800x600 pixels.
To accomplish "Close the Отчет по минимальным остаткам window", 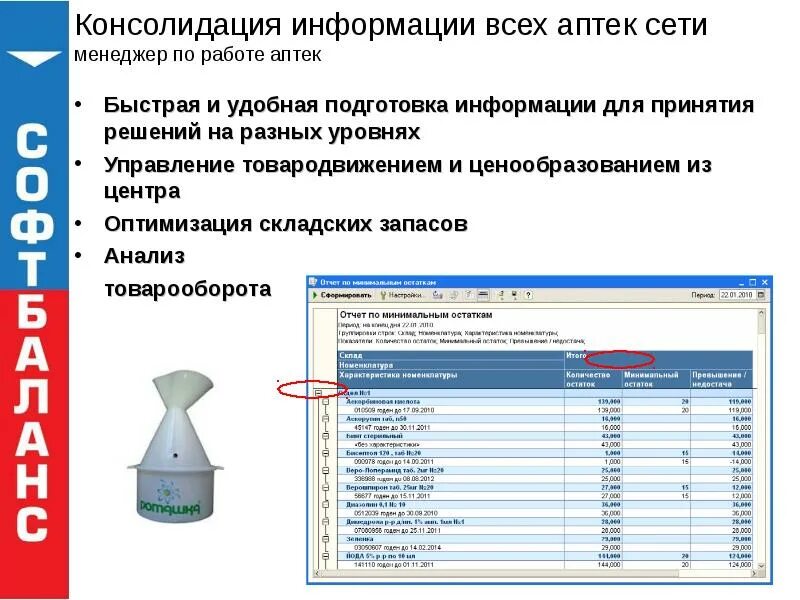I will tap(764, 282).
